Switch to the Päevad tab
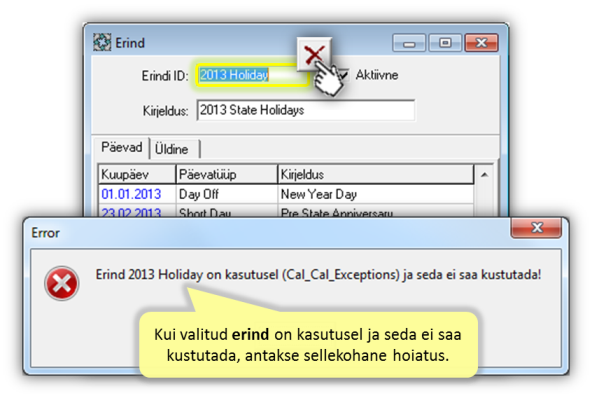Image resolution: width=592 pixels, height=398 pixels. 122,147
